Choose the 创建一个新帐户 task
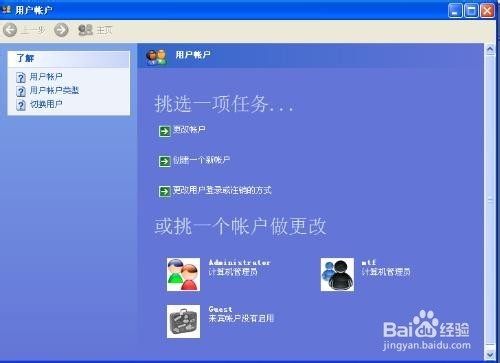Viewport: 500px width, 363px height. (201, 160)
